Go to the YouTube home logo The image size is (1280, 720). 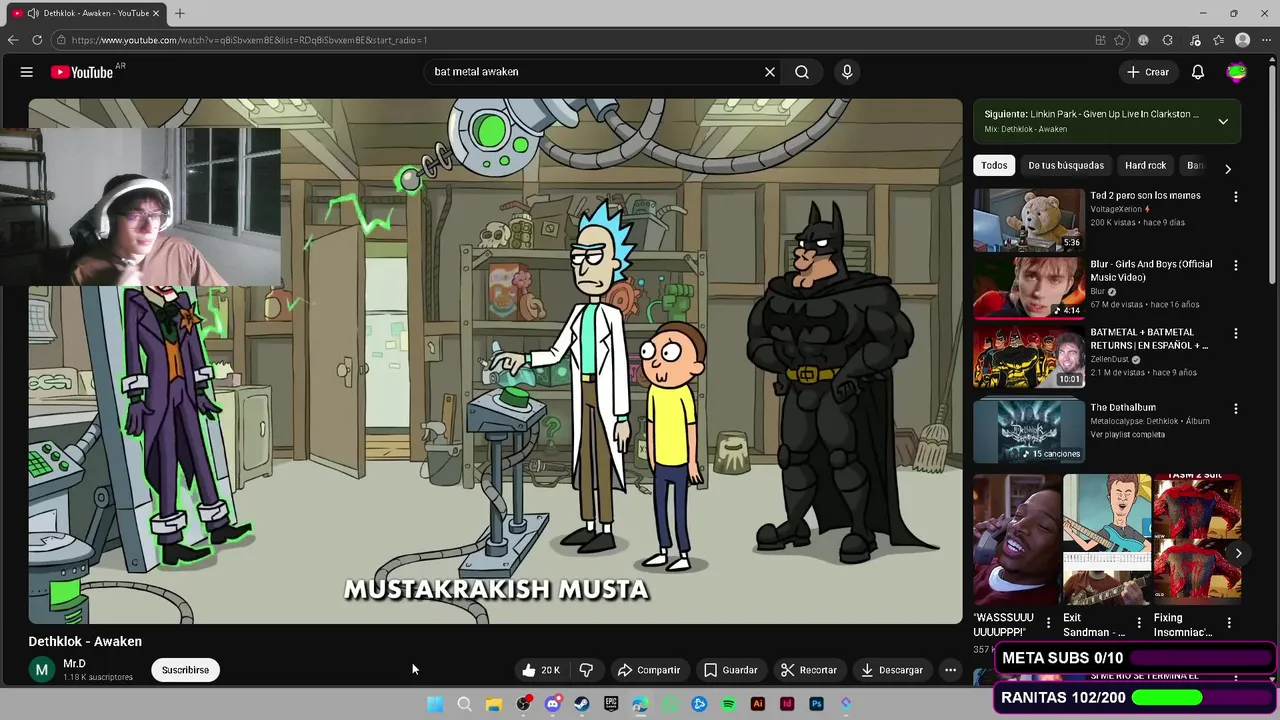(x=82, y=72)
